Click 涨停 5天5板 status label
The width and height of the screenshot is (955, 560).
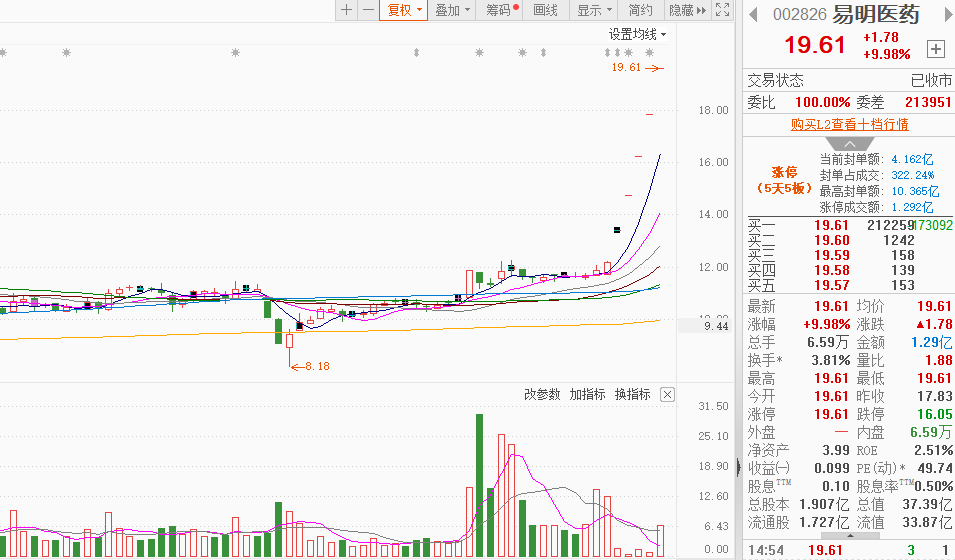(x=784, y=180)
